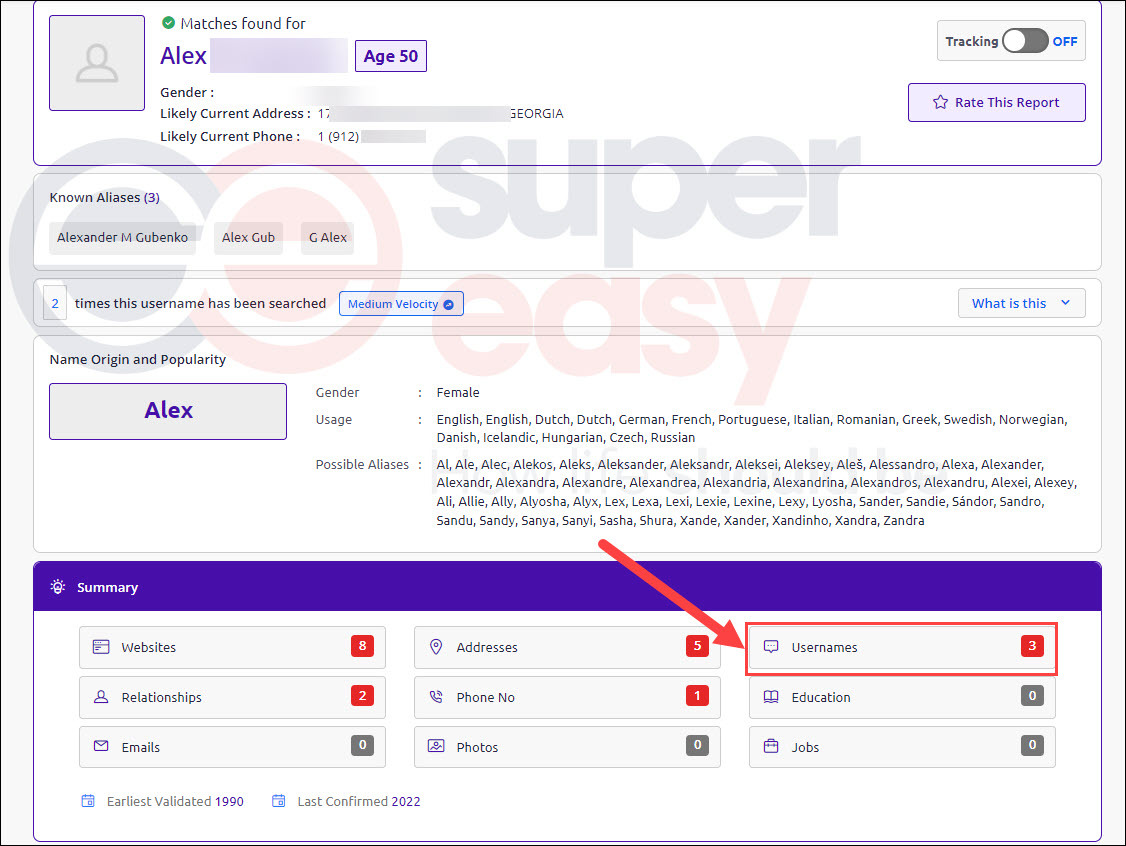
Task: Click the Usernames count badge 3
Action: coord(1033,646)
